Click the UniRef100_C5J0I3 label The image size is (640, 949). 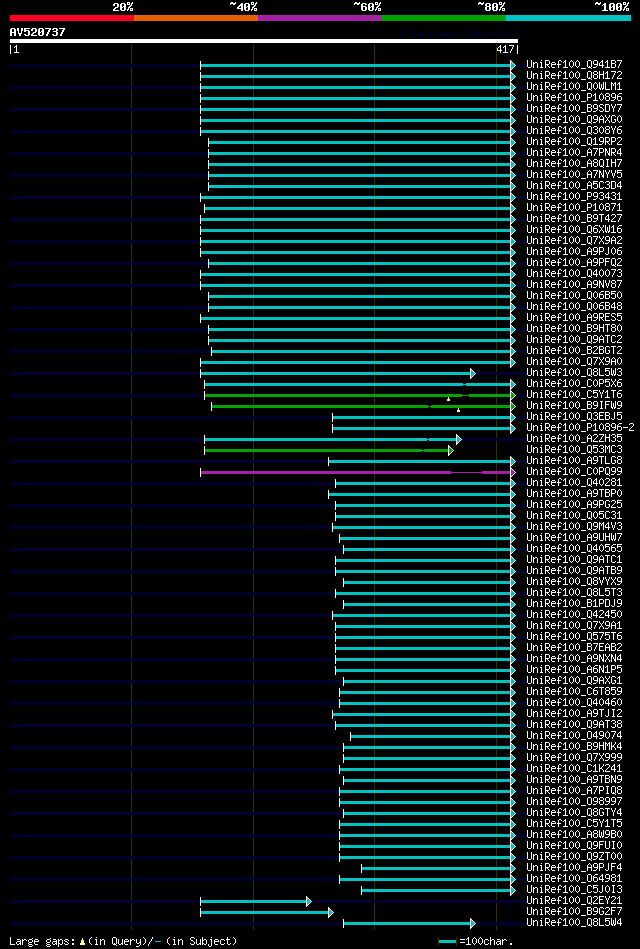(574, 890)
